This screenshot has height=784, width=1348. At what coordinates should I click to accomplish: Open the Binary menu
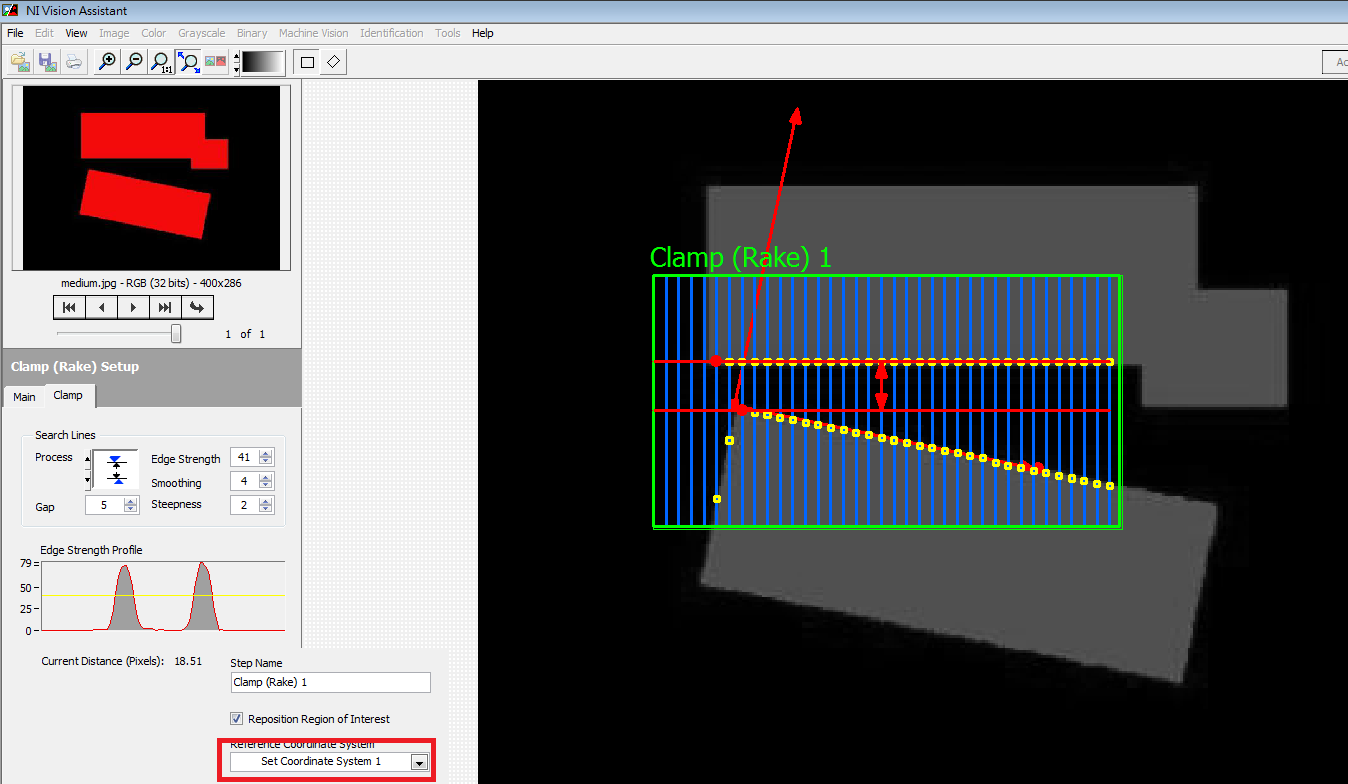[x=252, y=33]
